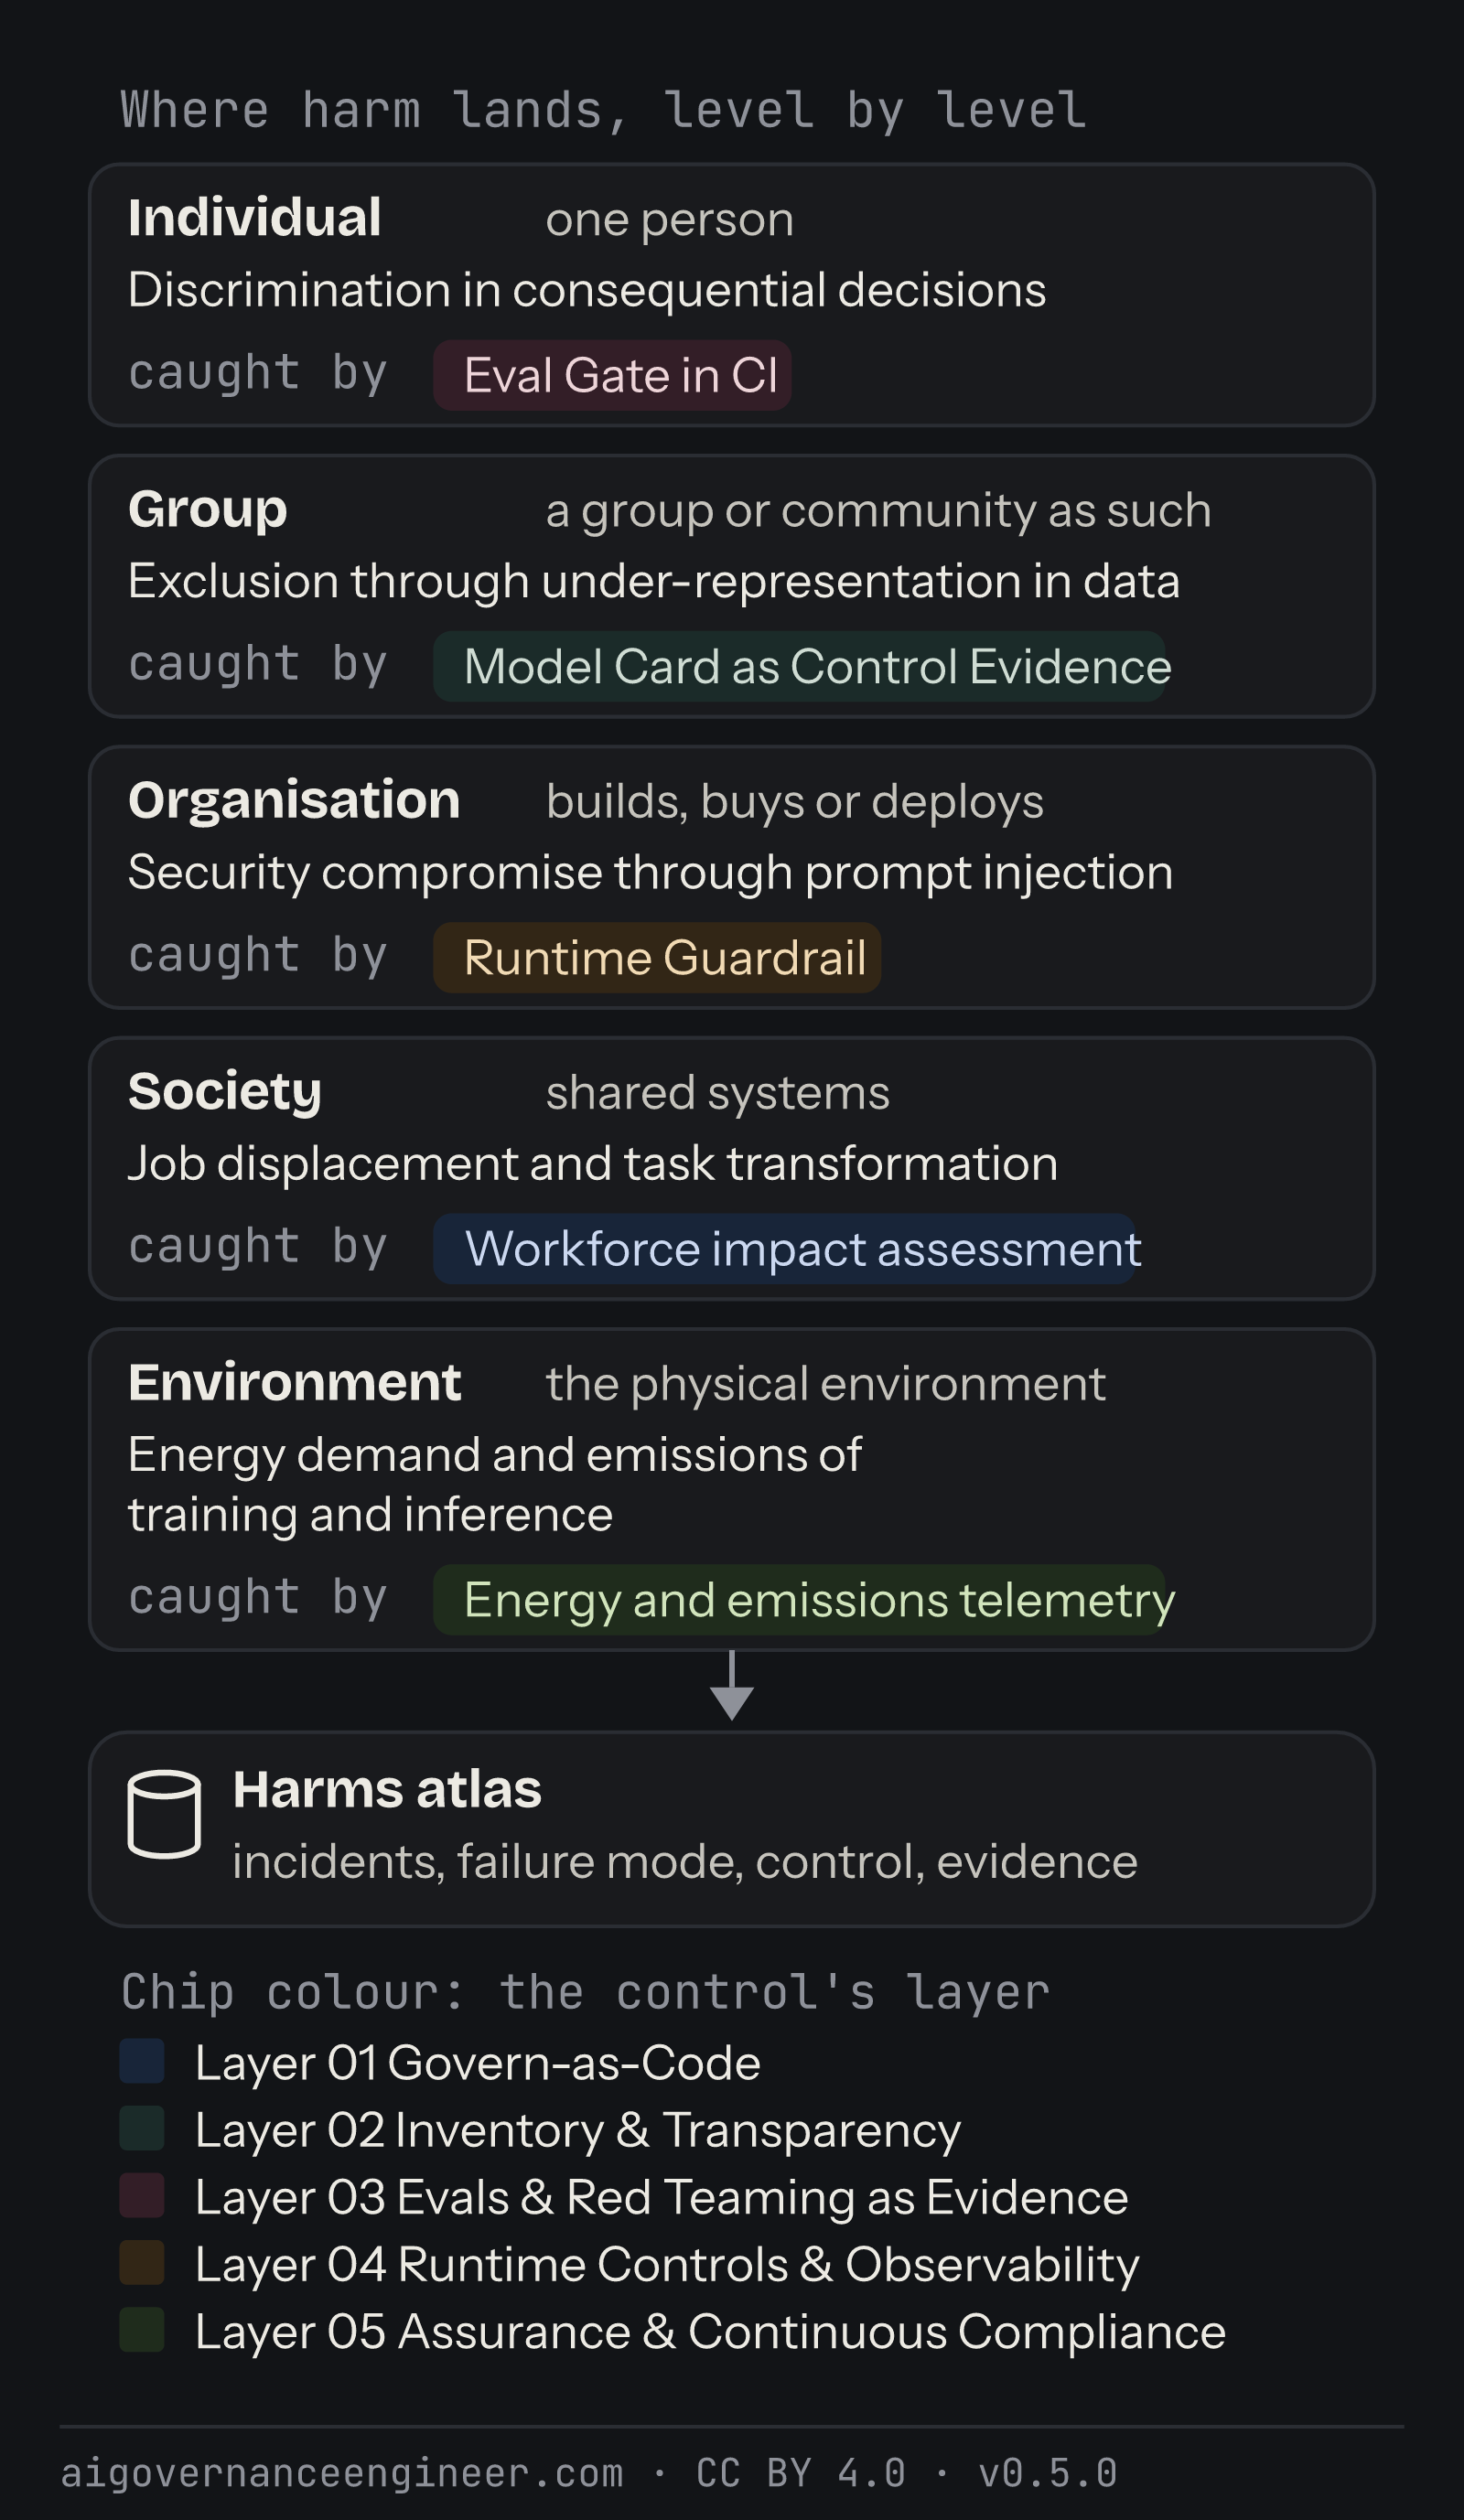1464x2520 pixels.
Task: Click the Layer 04 Runtime Controls & Observability label
Action: pos(667,2264)
